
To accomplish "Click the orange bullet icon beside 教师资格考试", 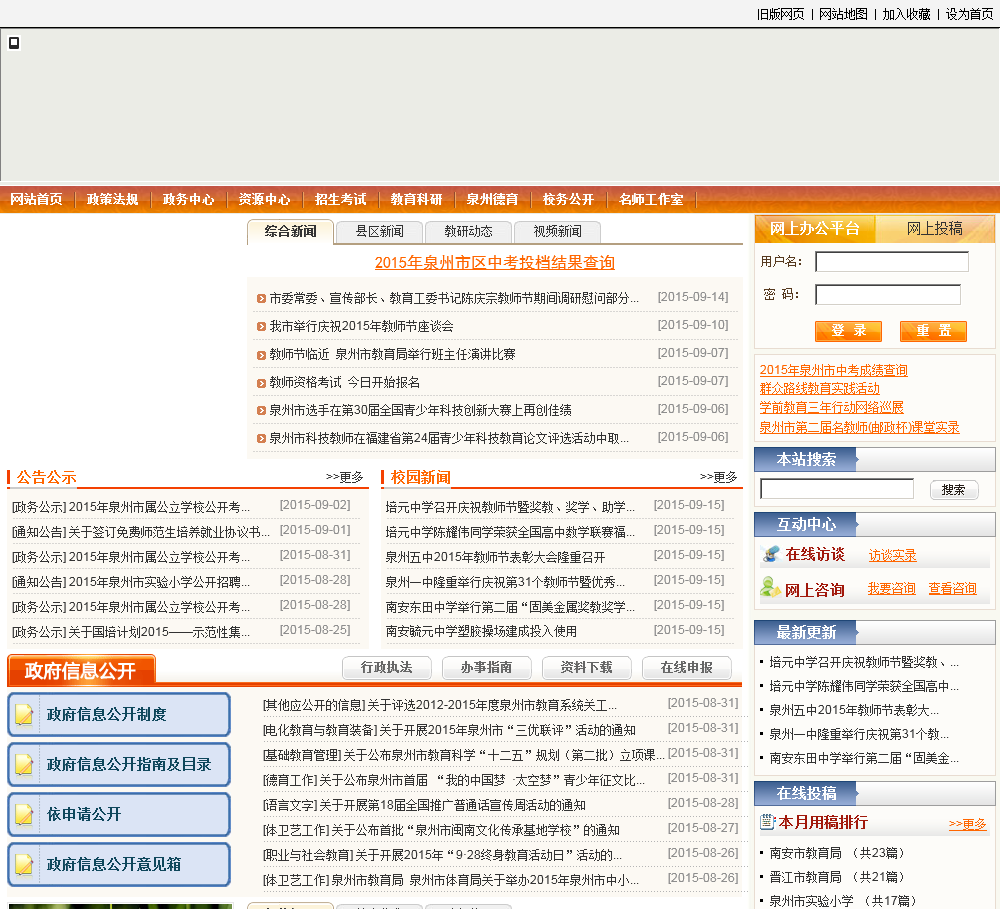I will tap(261, 382).
